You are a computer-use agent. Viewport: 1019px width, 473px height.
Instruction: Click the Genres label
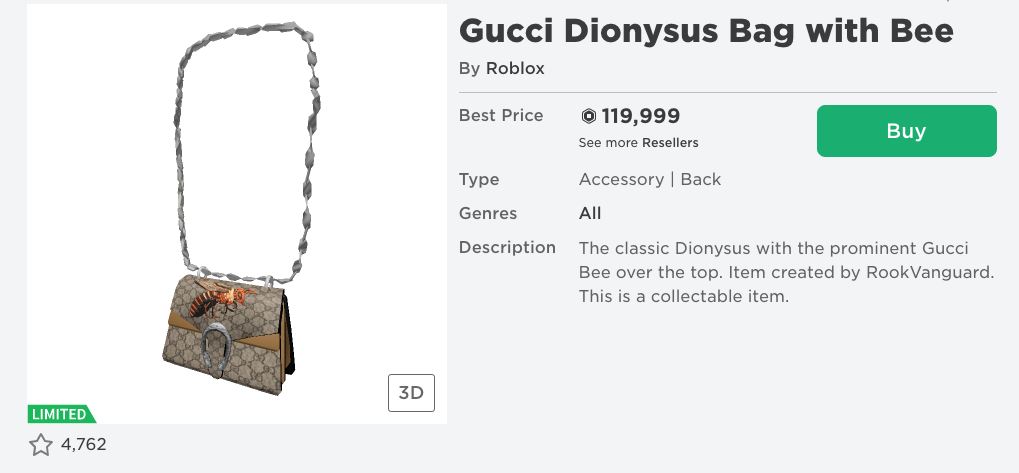point(488,213)
